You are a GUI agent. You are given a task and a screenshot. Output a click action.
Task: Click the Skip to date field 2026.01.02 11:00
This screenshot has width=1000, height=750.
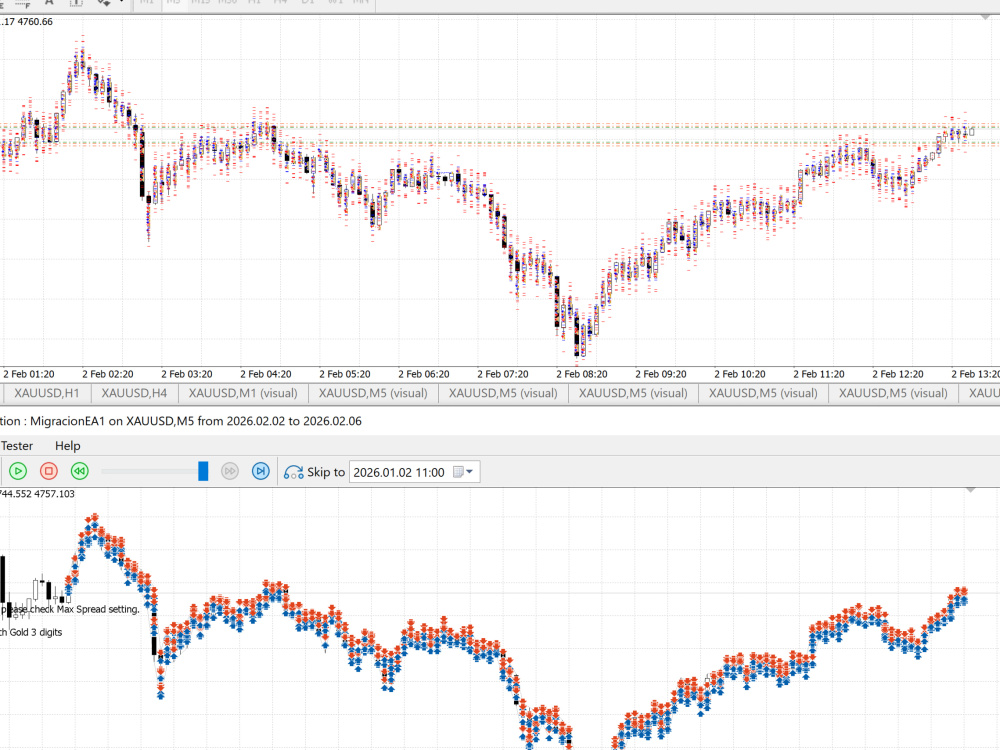tap(399, 473)
